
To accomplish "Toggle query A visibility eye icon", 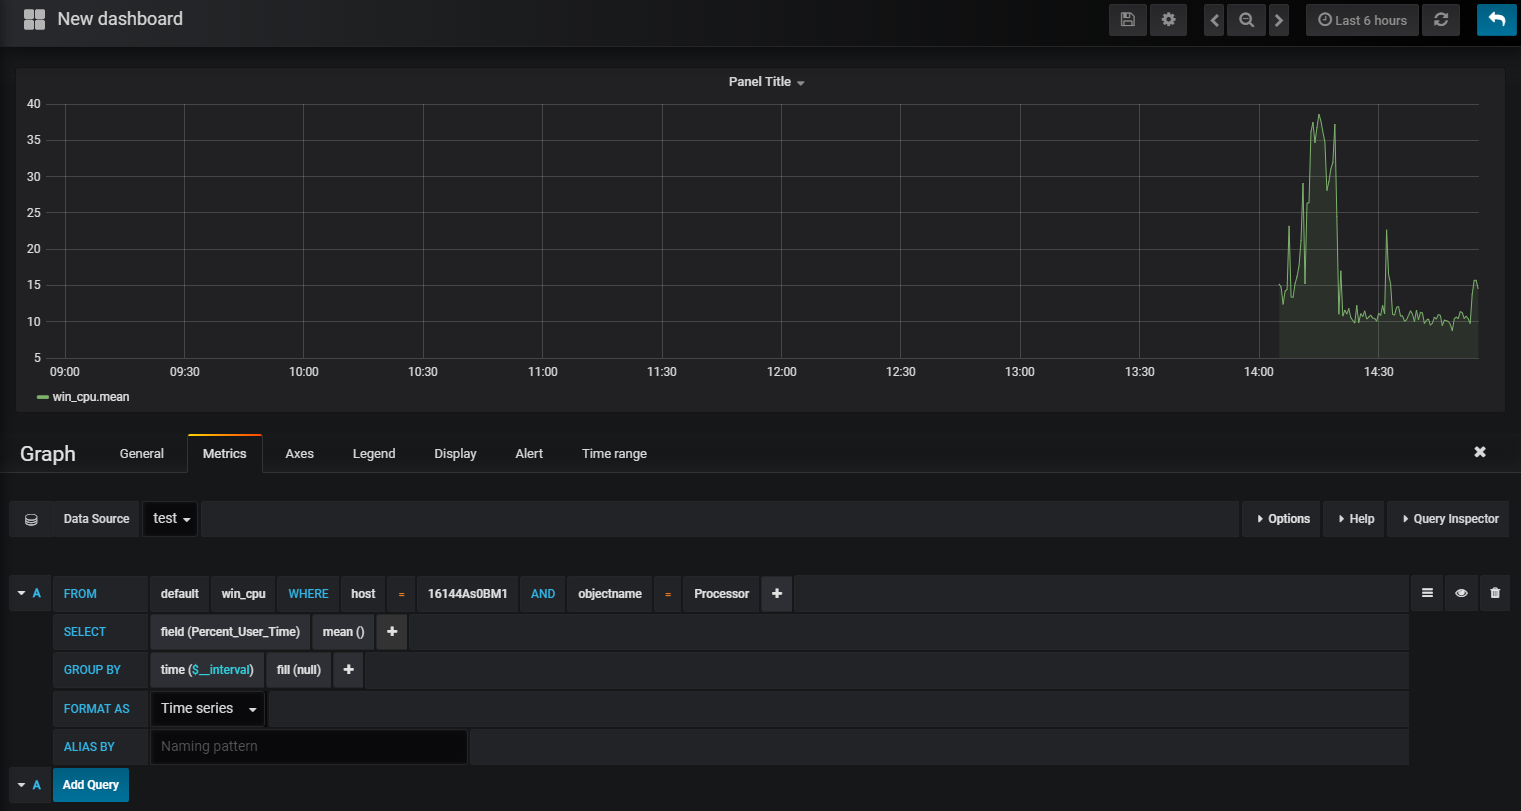I will 1461,593.
